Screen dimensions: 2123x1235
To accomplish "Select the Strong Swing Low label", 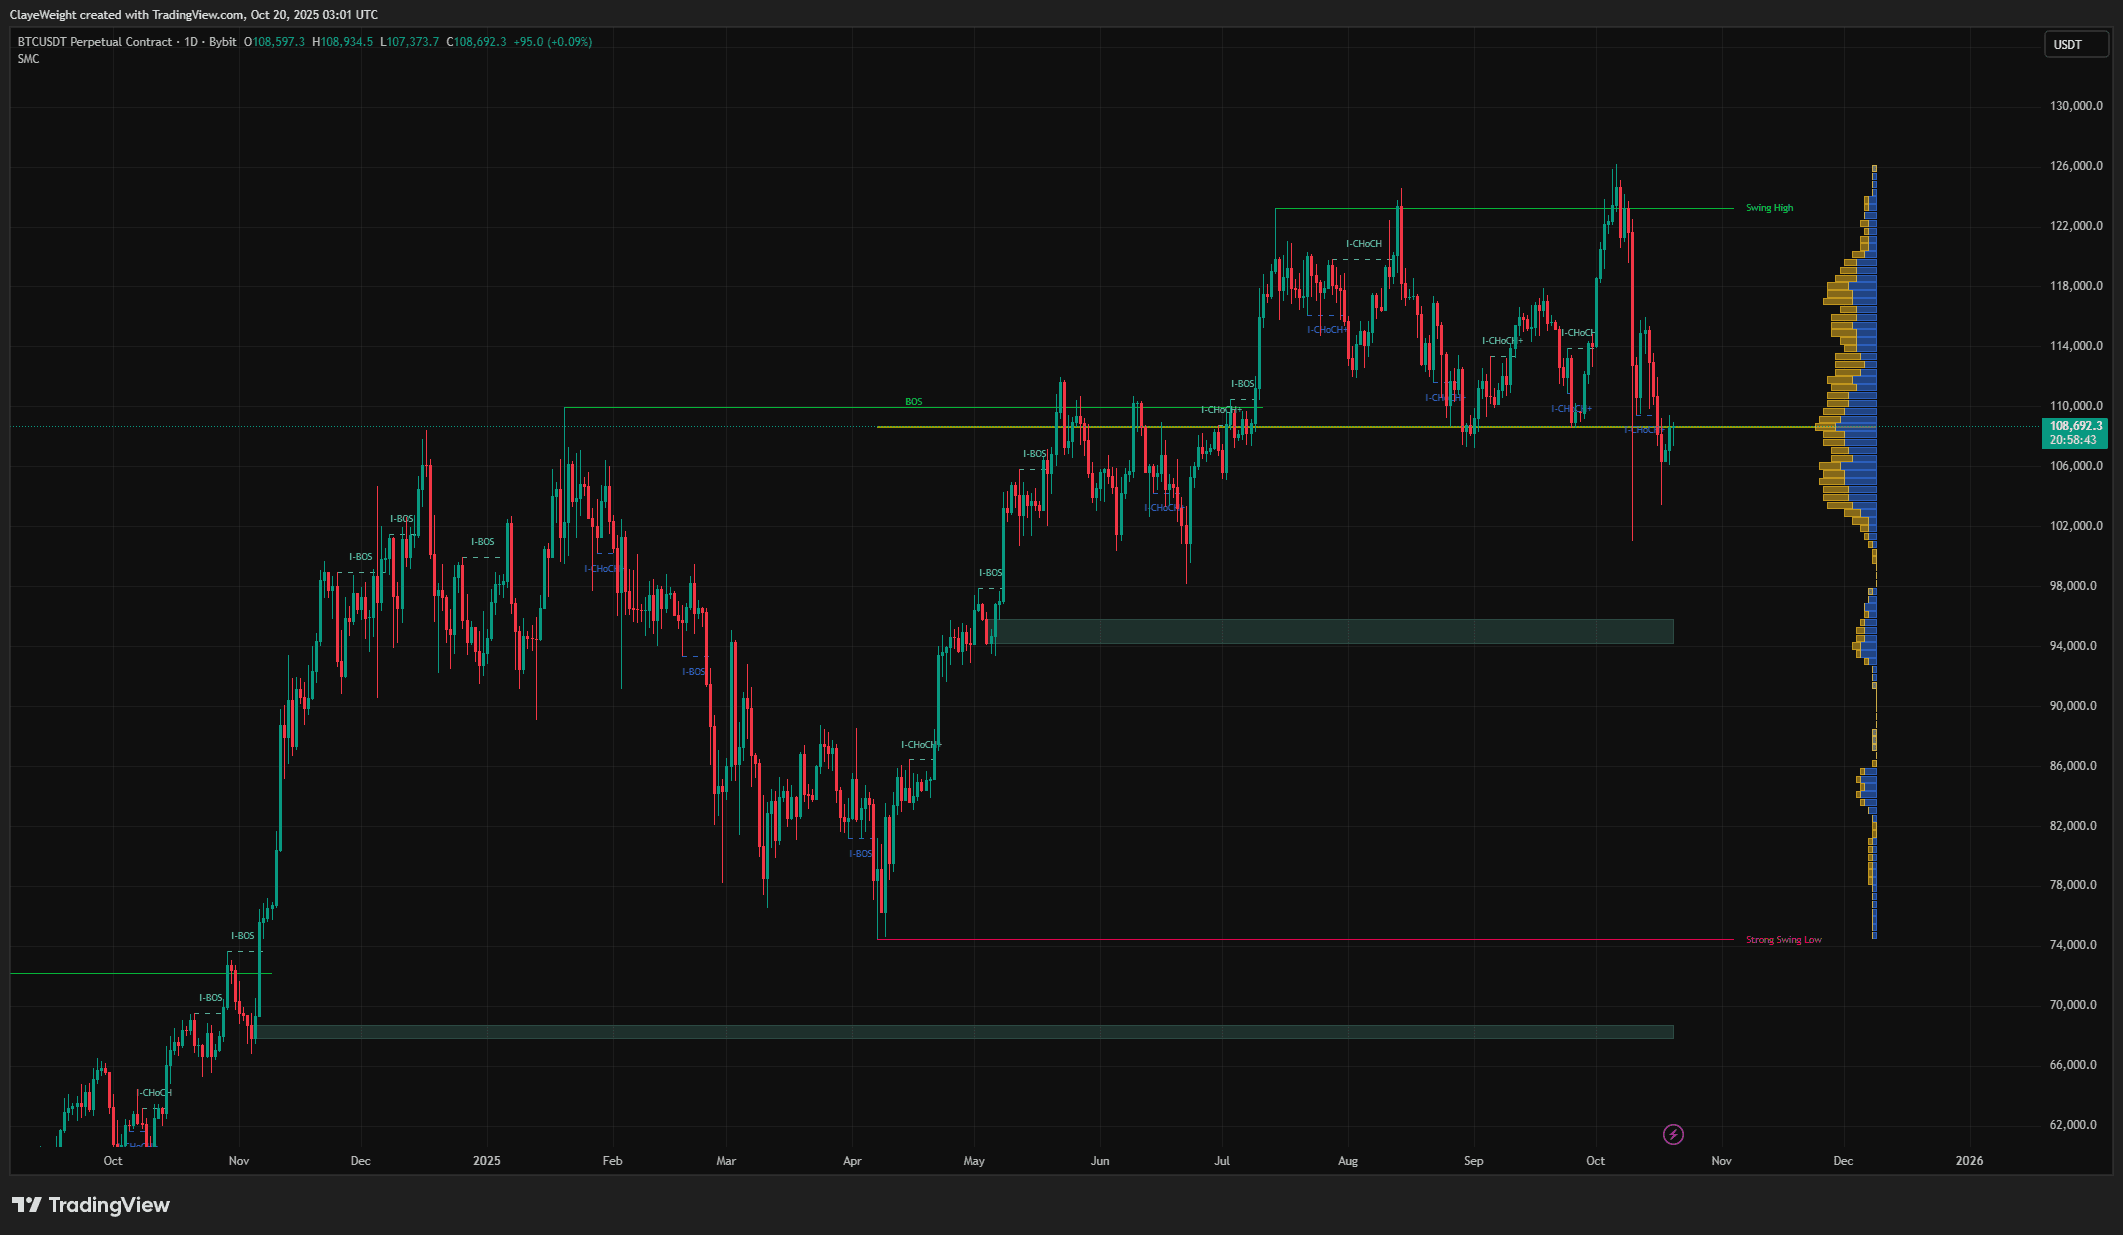I will 1782,939.
